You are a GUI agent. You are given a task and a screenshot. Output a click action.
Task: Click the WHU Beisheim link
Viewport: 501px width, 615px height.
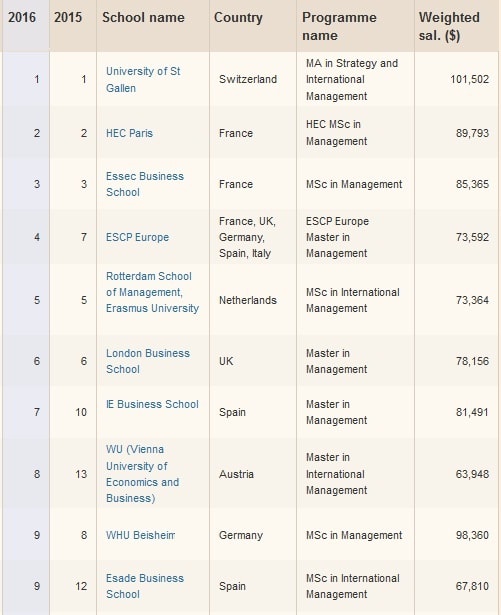click(x=140, y=535)
